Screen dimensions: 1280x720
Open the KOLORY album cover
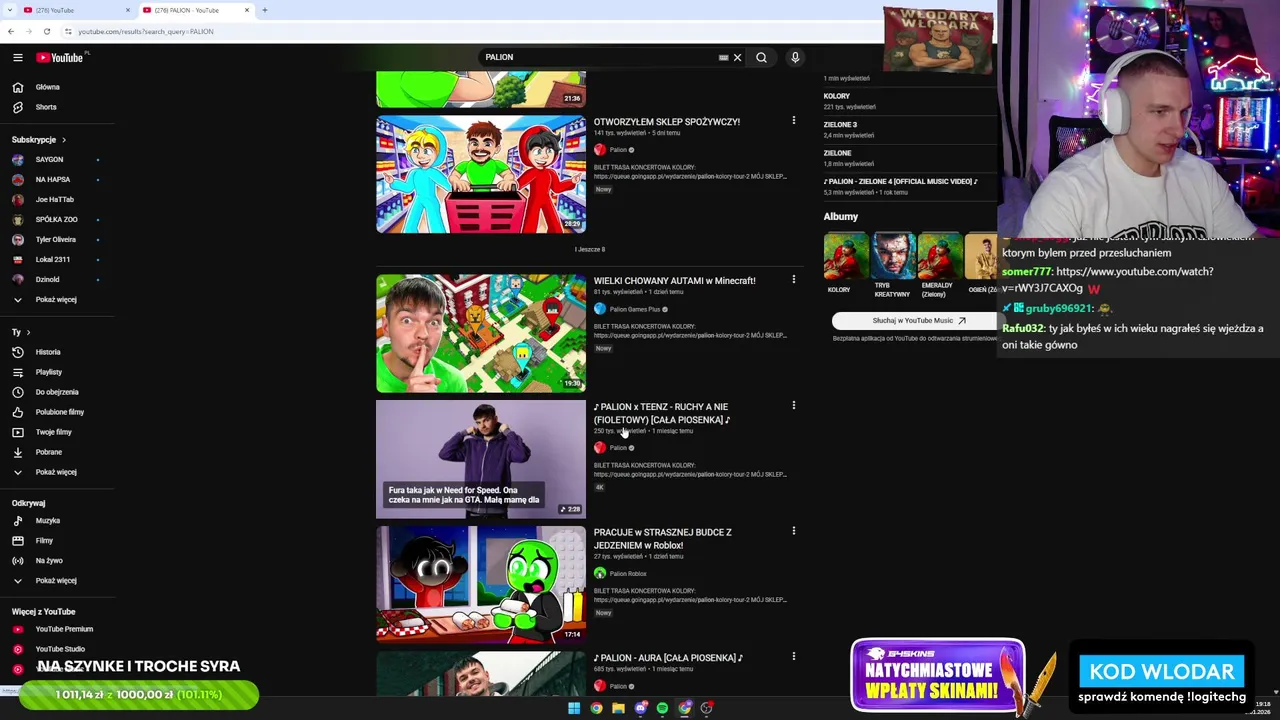click(846, 258)
